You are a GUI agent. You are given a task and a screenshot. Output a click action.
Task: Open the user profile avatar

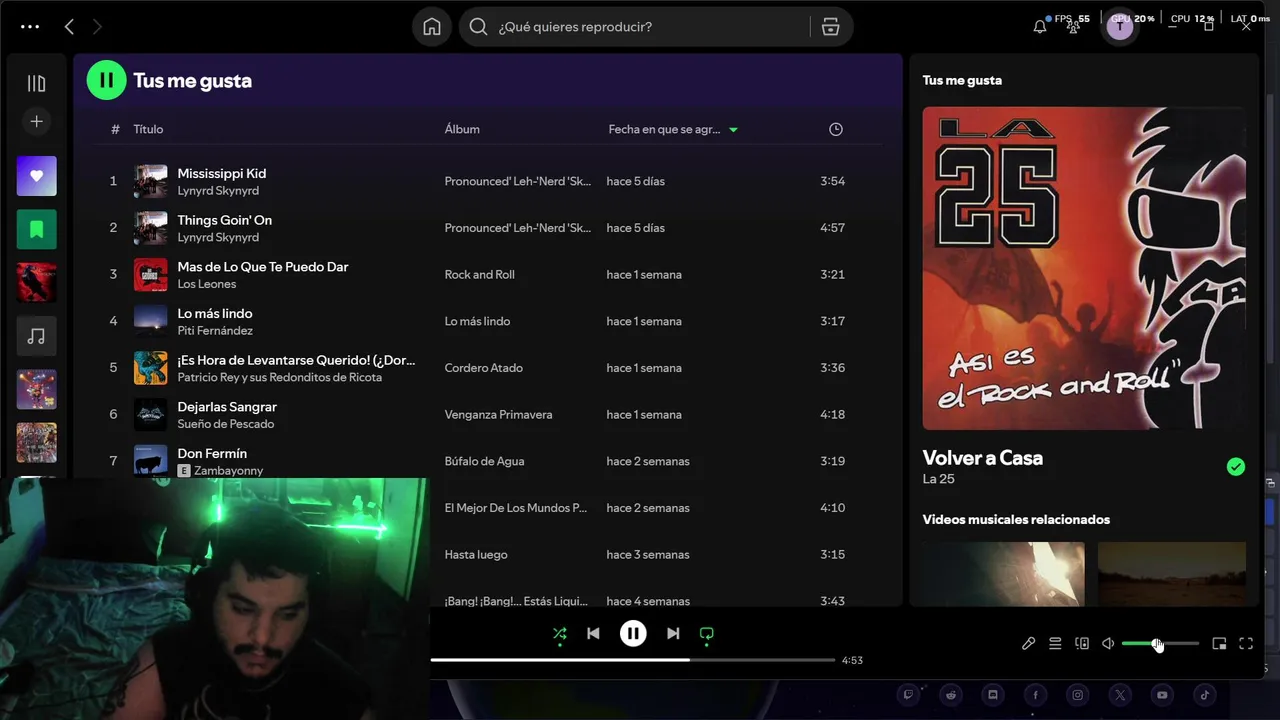click(x=1119, y=27)
